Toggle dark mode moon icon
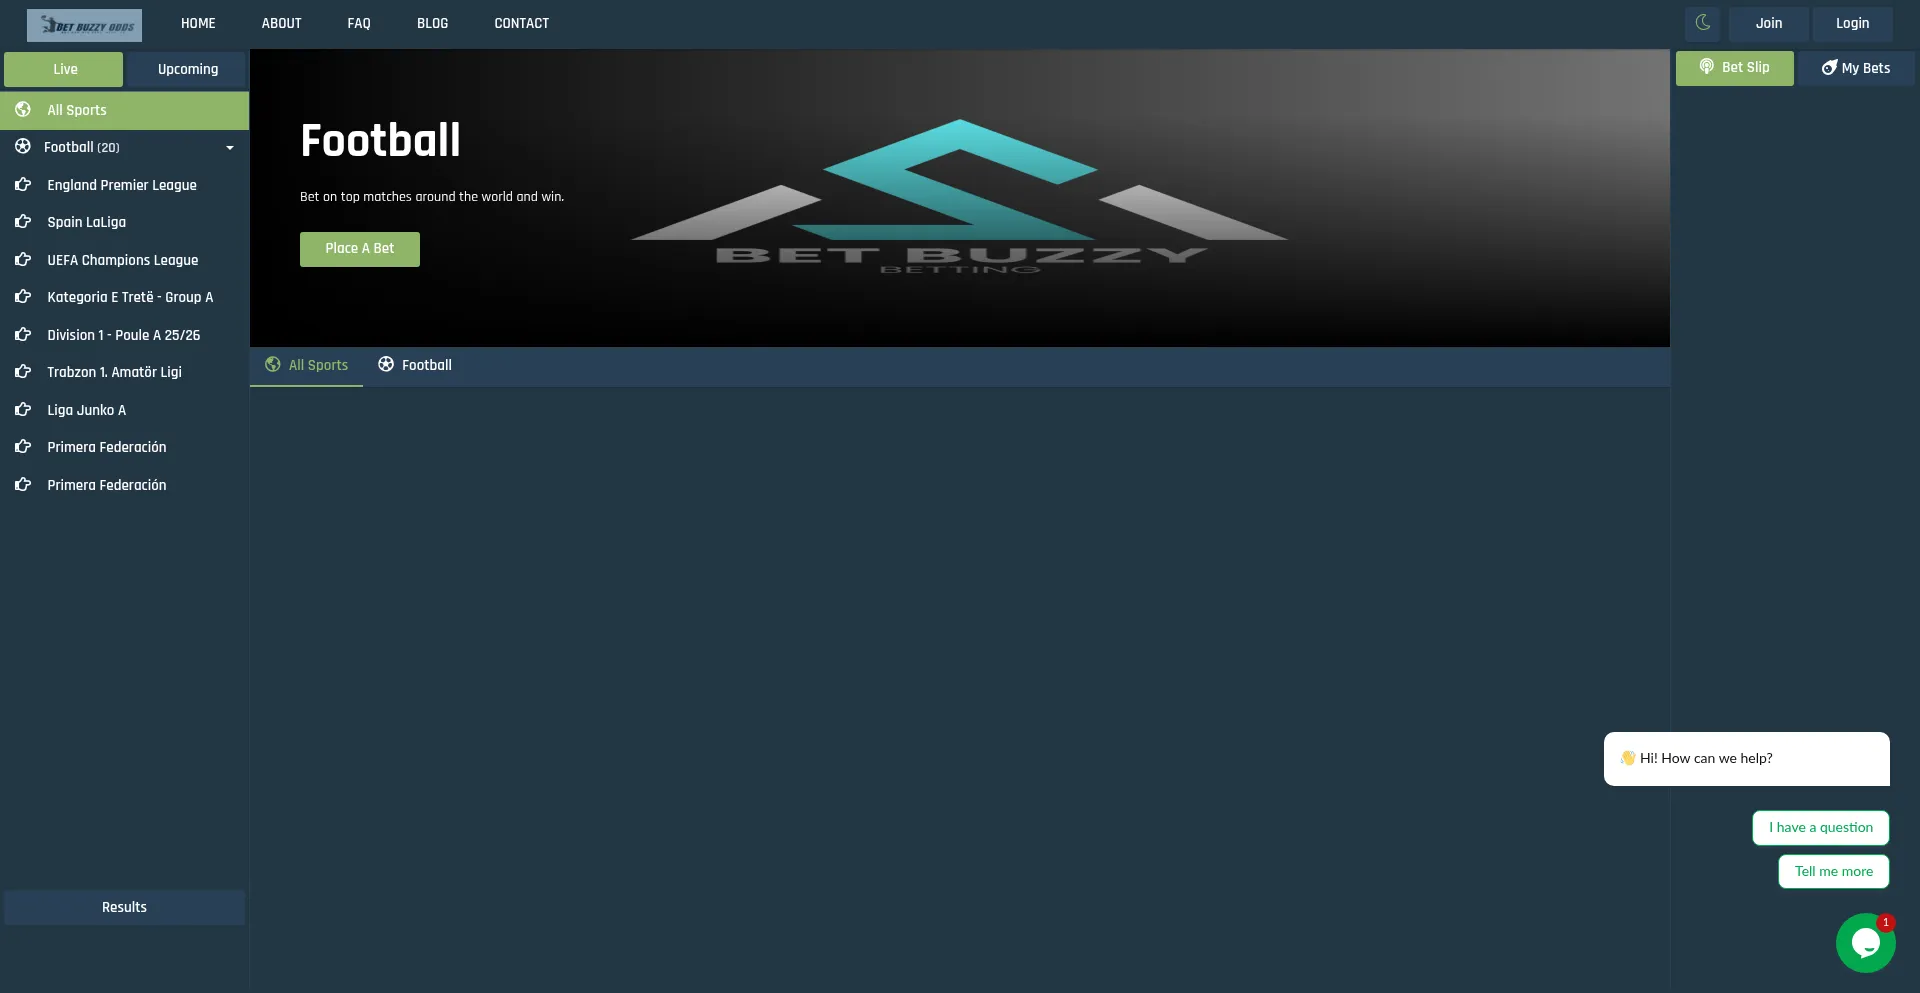Screen dimensions: 1920x993 pyautogui.click(x=1702, y=23)
